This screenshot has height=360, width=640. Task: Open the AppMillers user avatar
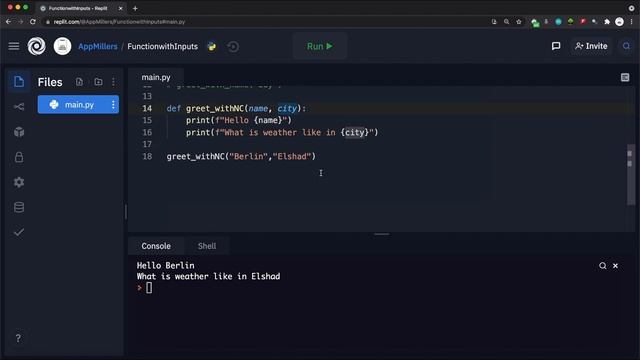(x=62, y=46)
